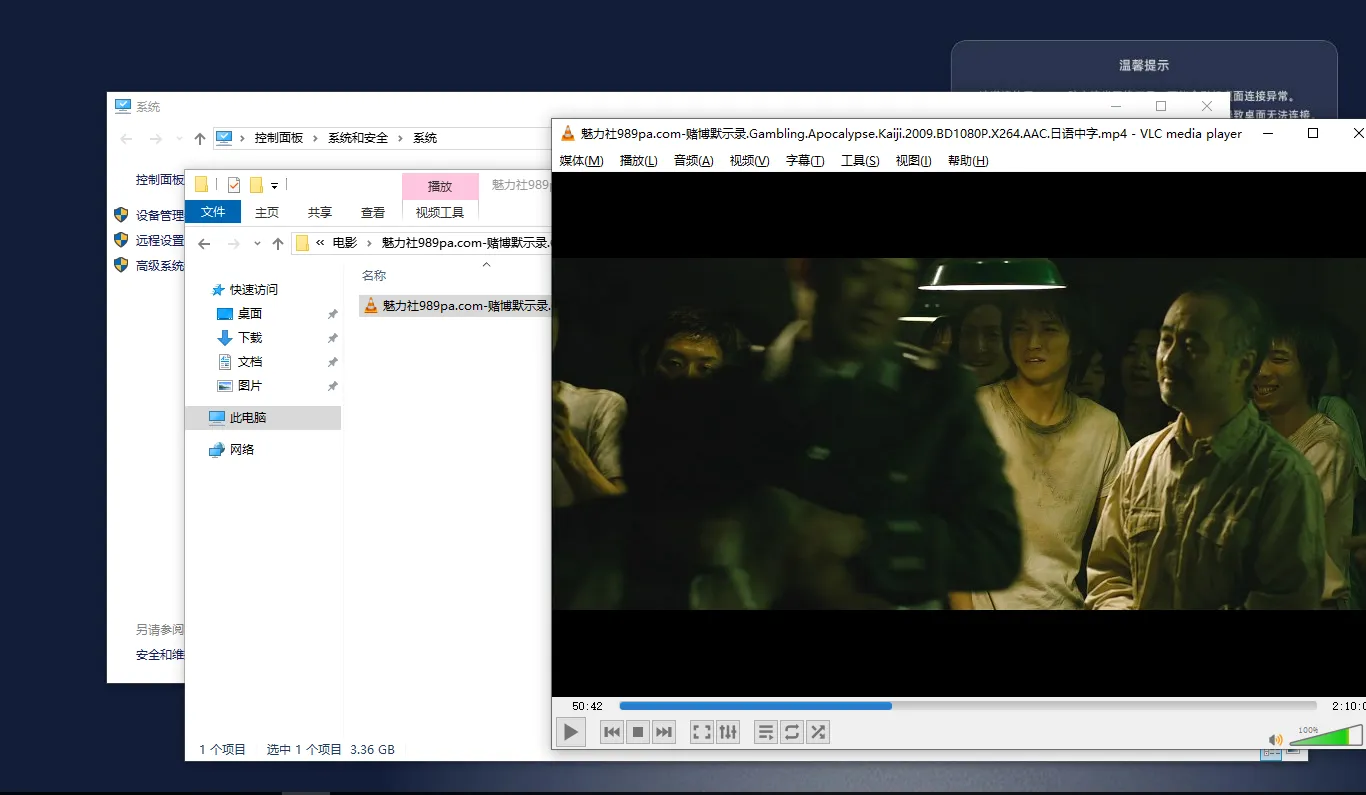Open the 视频工具 ribbon tab
The image size is (1366, 795).
click(440, 212)
